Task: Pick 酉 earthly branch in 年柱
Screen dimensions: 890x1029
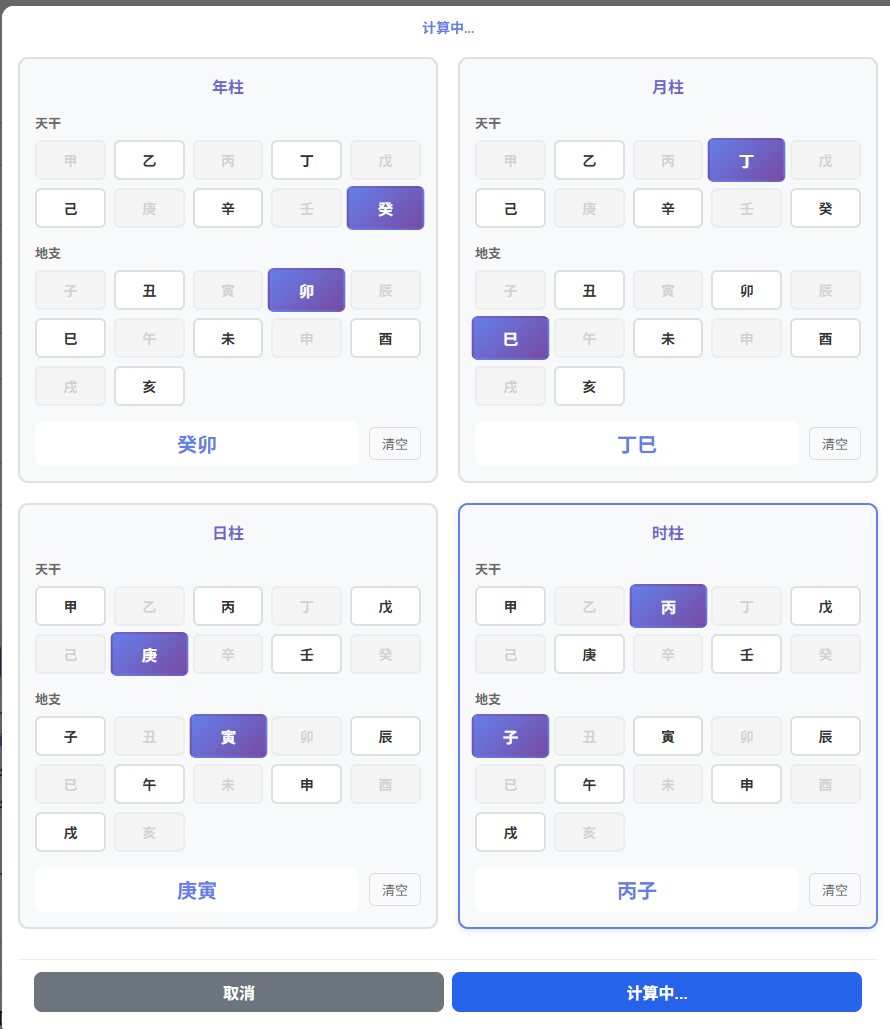Action: click(385, 338)
